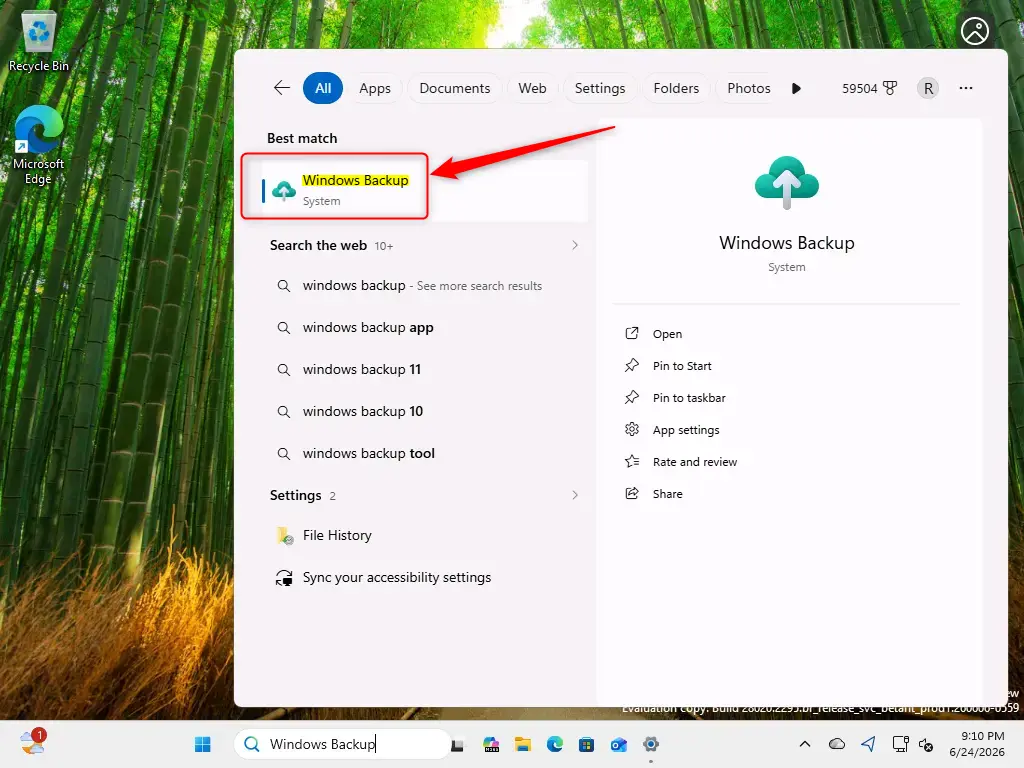
Task: Open the network status tray icon
Action: pyautogui.click(x=901, y=744)
